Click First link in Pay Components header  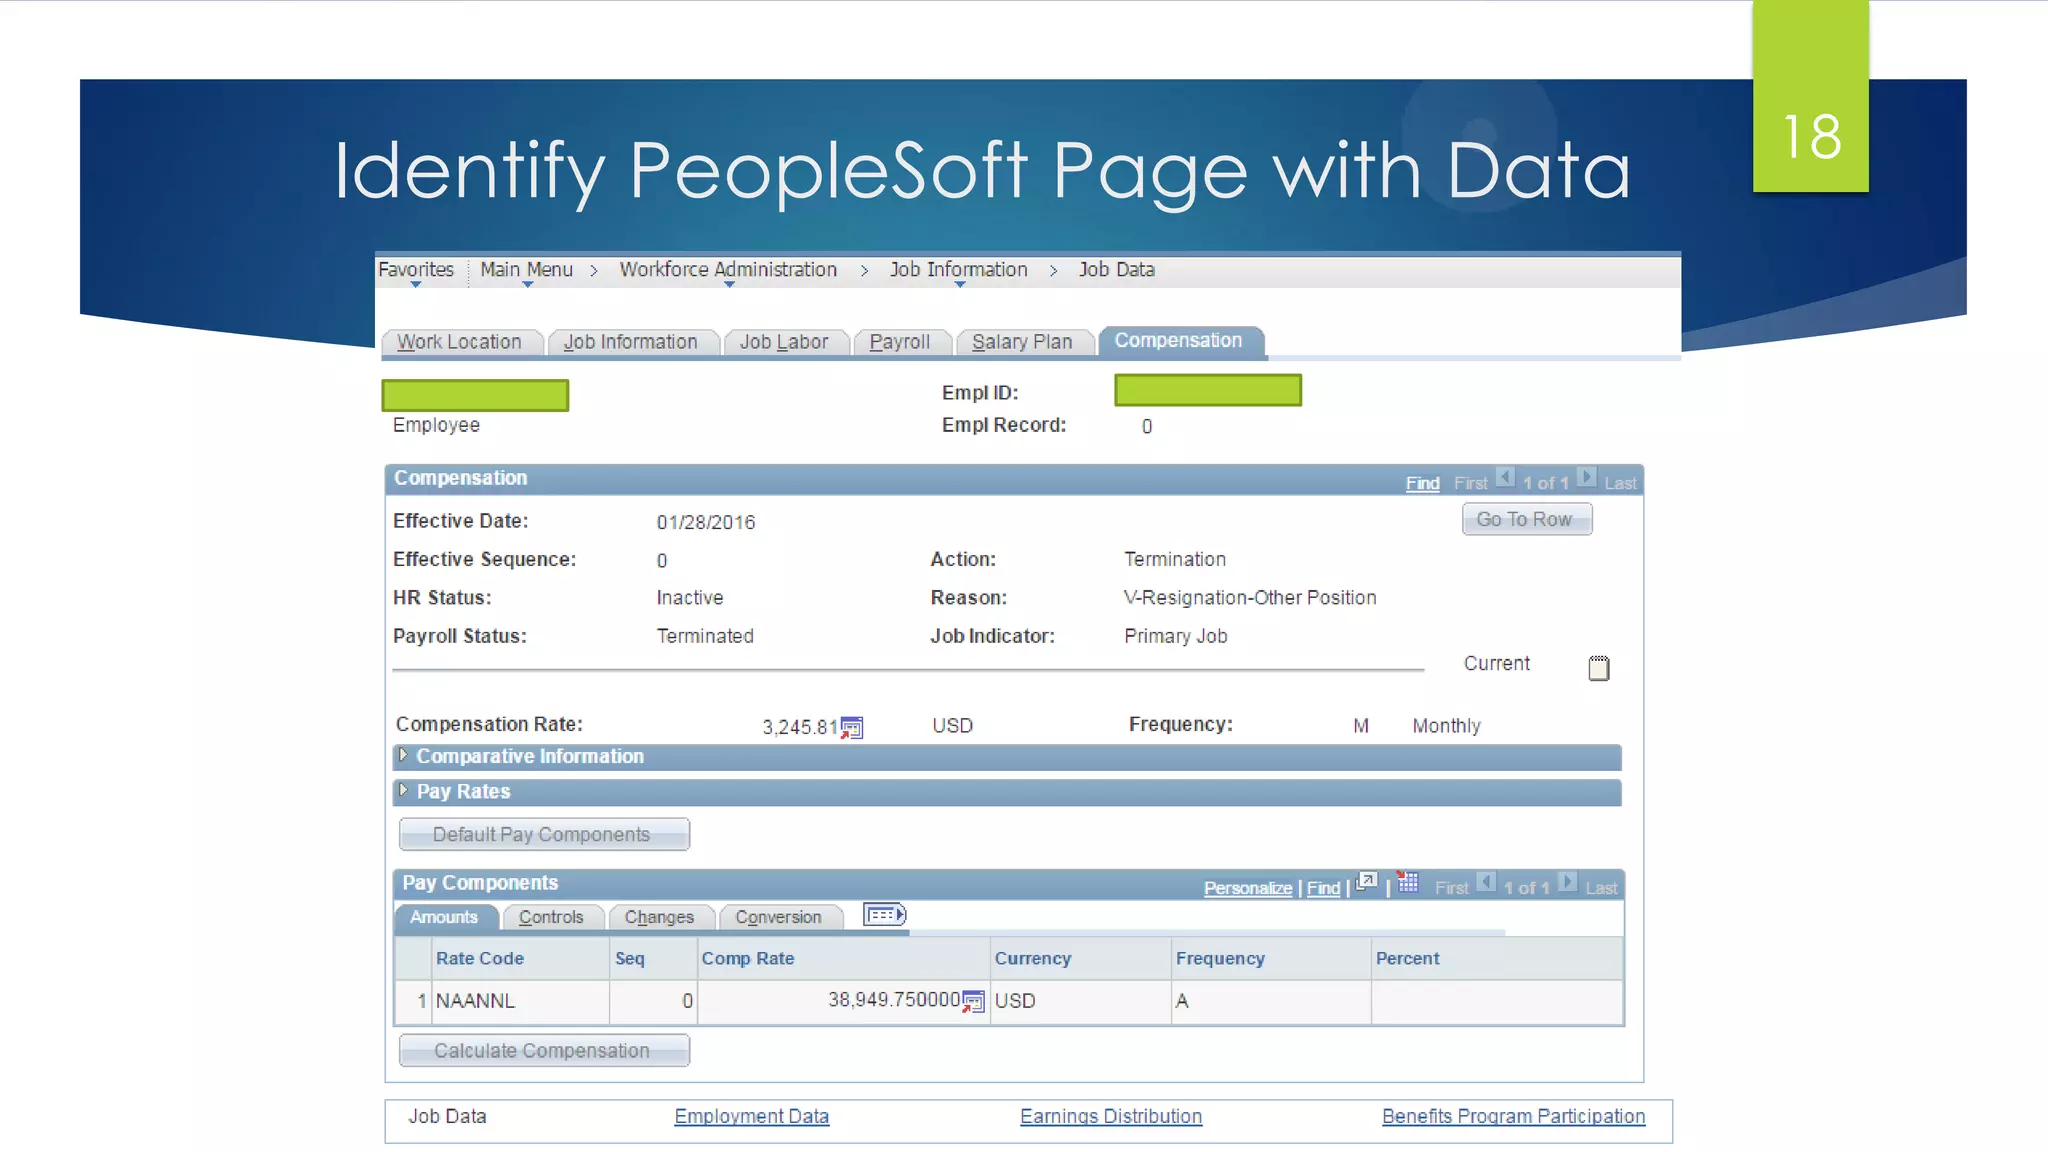[1451, 888]
